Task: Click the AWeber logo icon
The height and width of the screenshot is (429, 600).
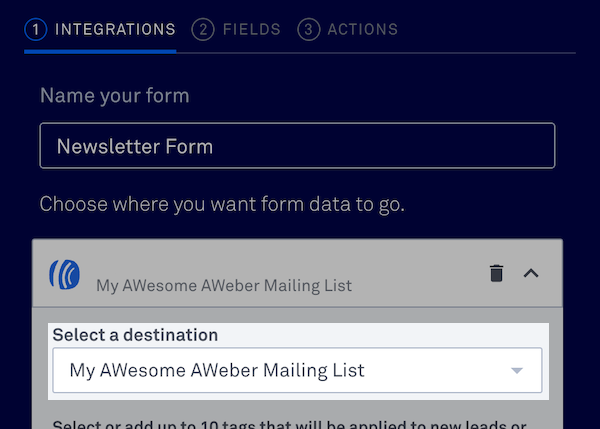Action: (65, 273)
